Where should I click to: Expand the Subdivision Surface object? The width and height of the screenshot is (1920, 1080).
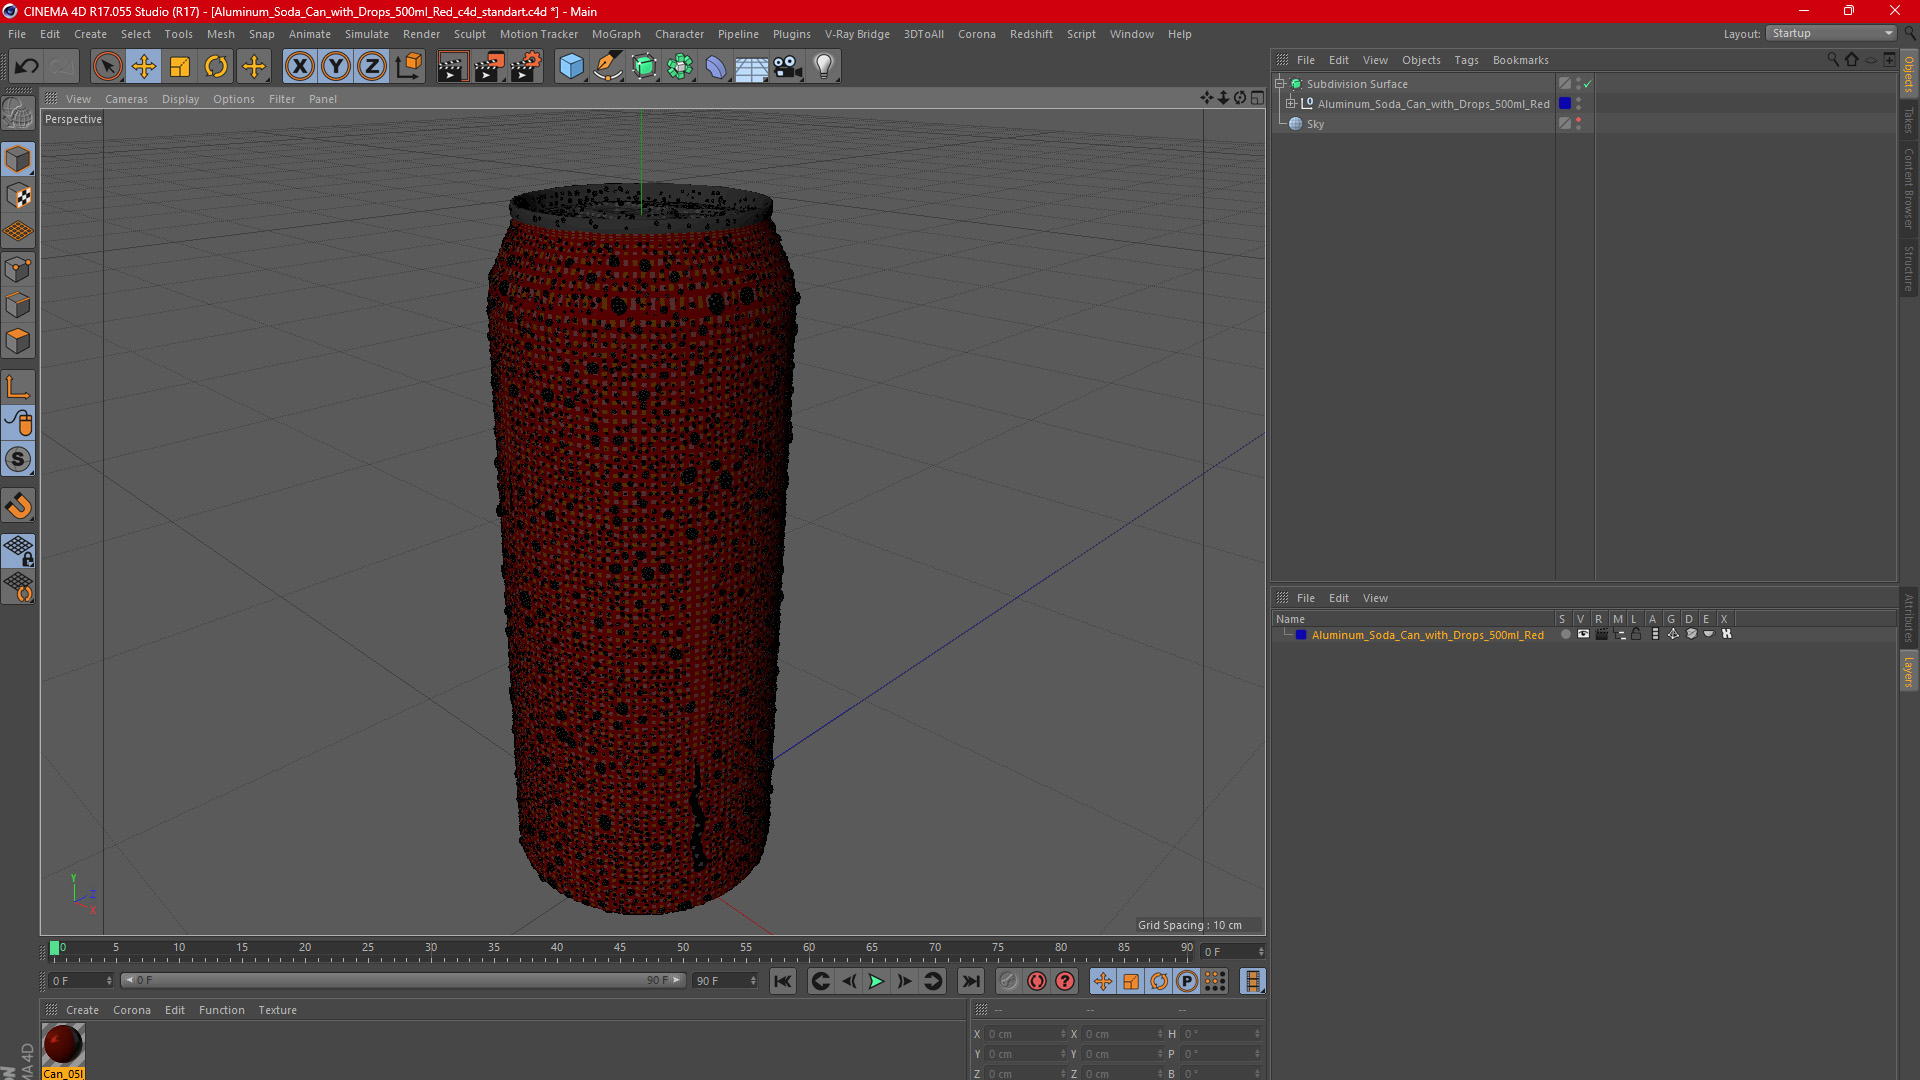1280,84
